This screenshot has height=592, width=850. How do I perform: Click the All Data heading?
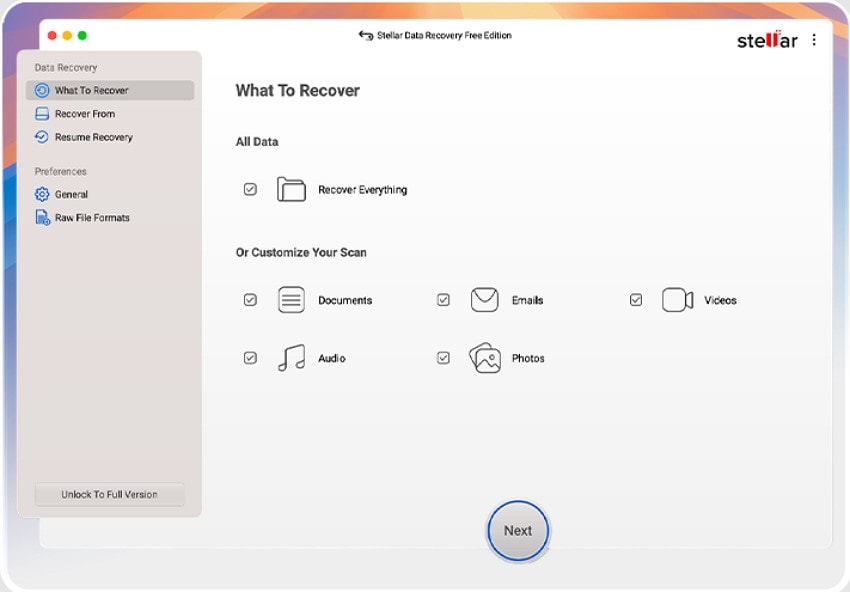point(257,141)
